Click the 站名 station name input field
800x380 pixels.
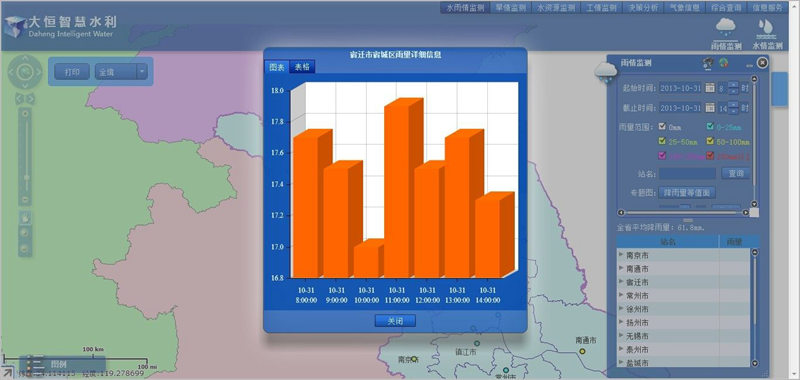[687, 173]
